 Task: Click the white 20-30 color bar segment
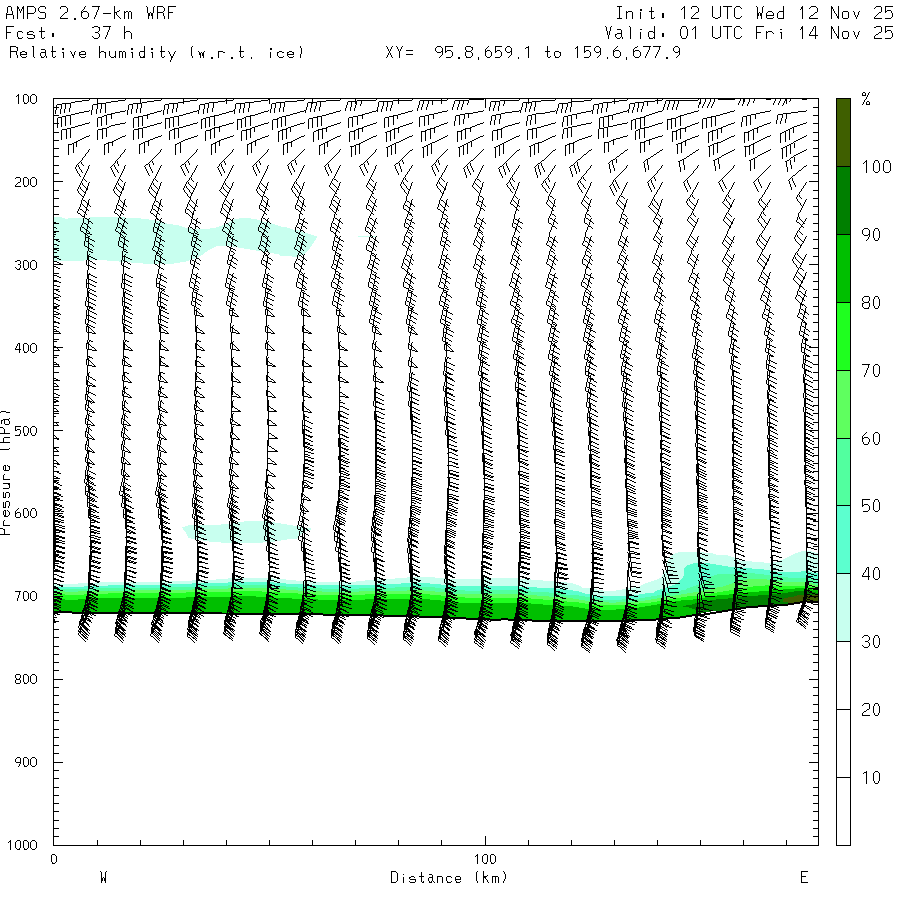pos(843,676)
